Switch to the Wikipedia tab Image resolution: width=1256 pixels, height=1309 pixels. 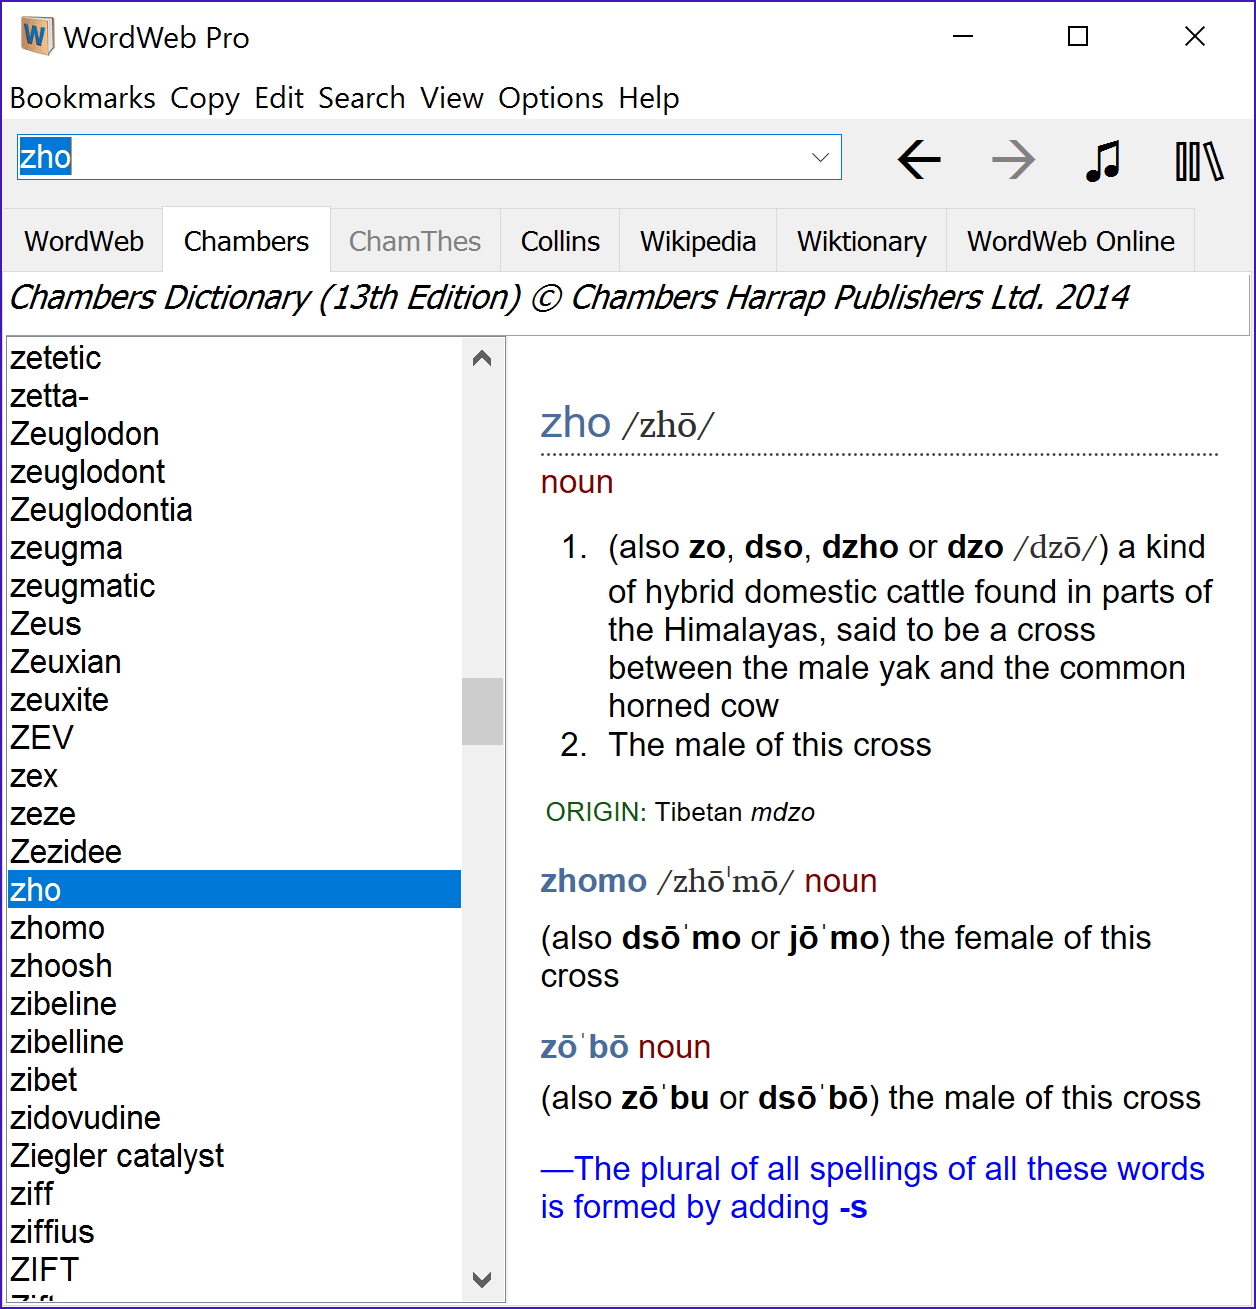point(697,241)
